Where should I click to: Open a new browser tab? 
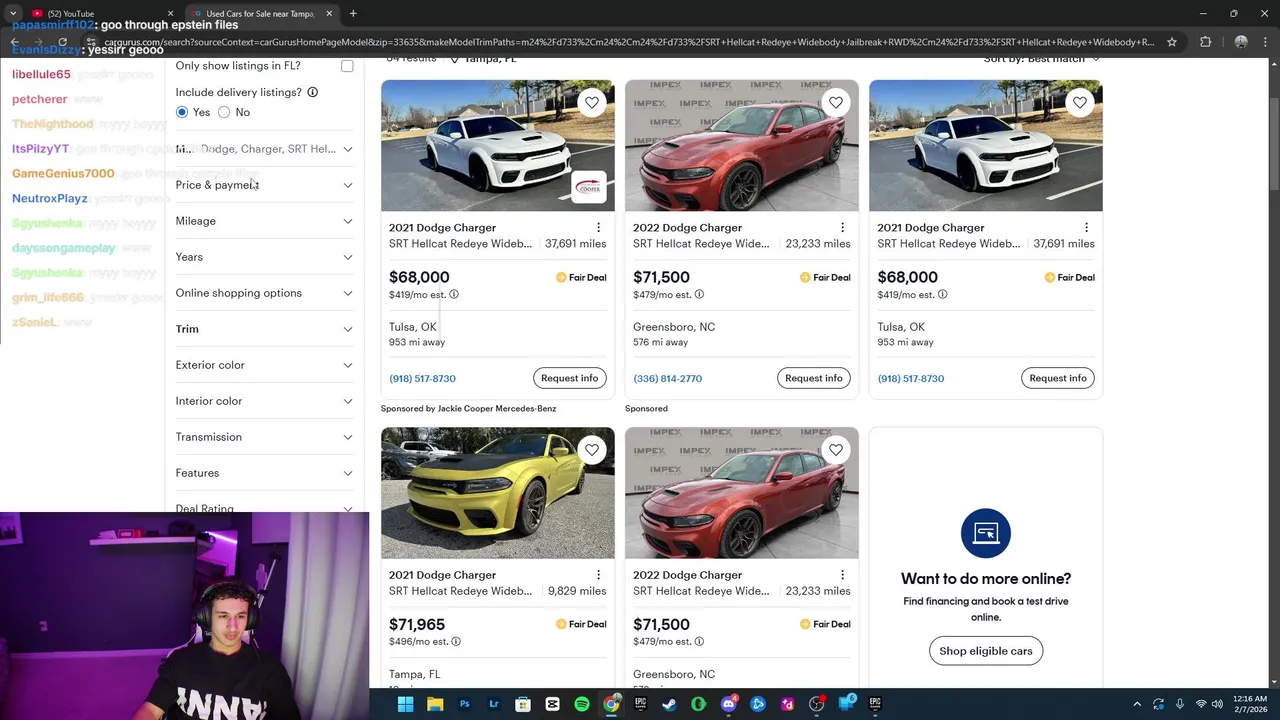(353, 13)
